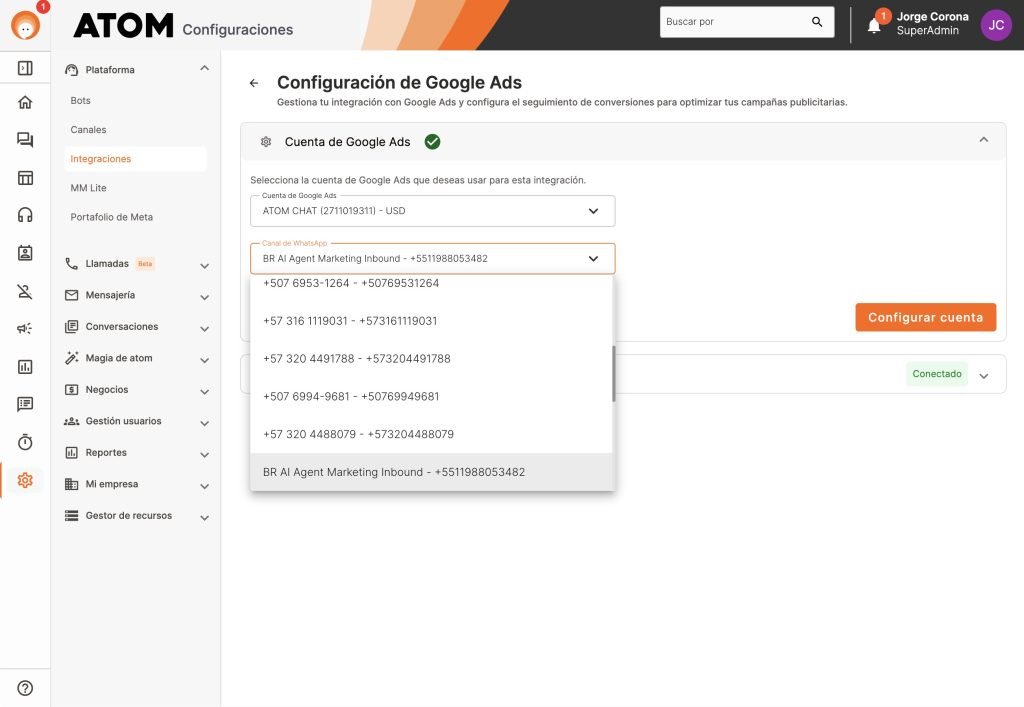Expand the Gestor de recursos chevron

point(204,518)
